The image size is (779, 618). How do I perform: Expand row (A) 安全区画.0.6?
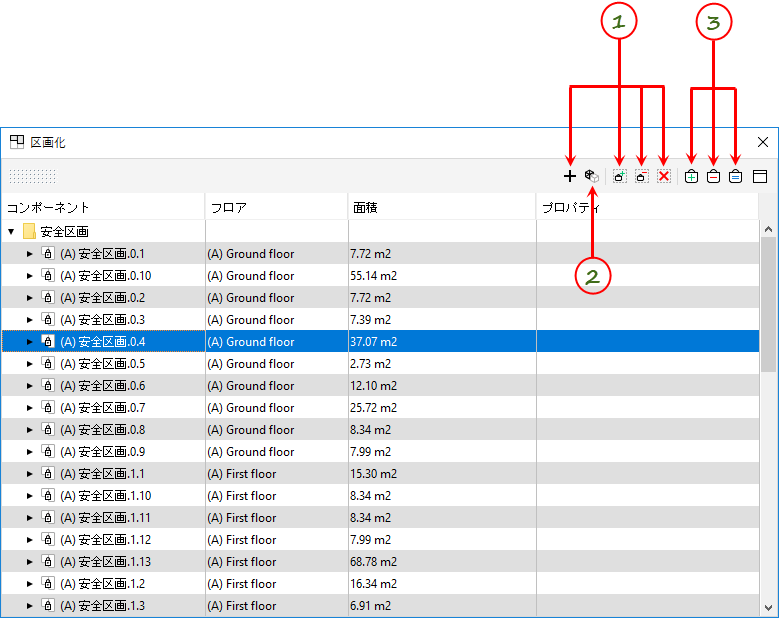[29, 386]
